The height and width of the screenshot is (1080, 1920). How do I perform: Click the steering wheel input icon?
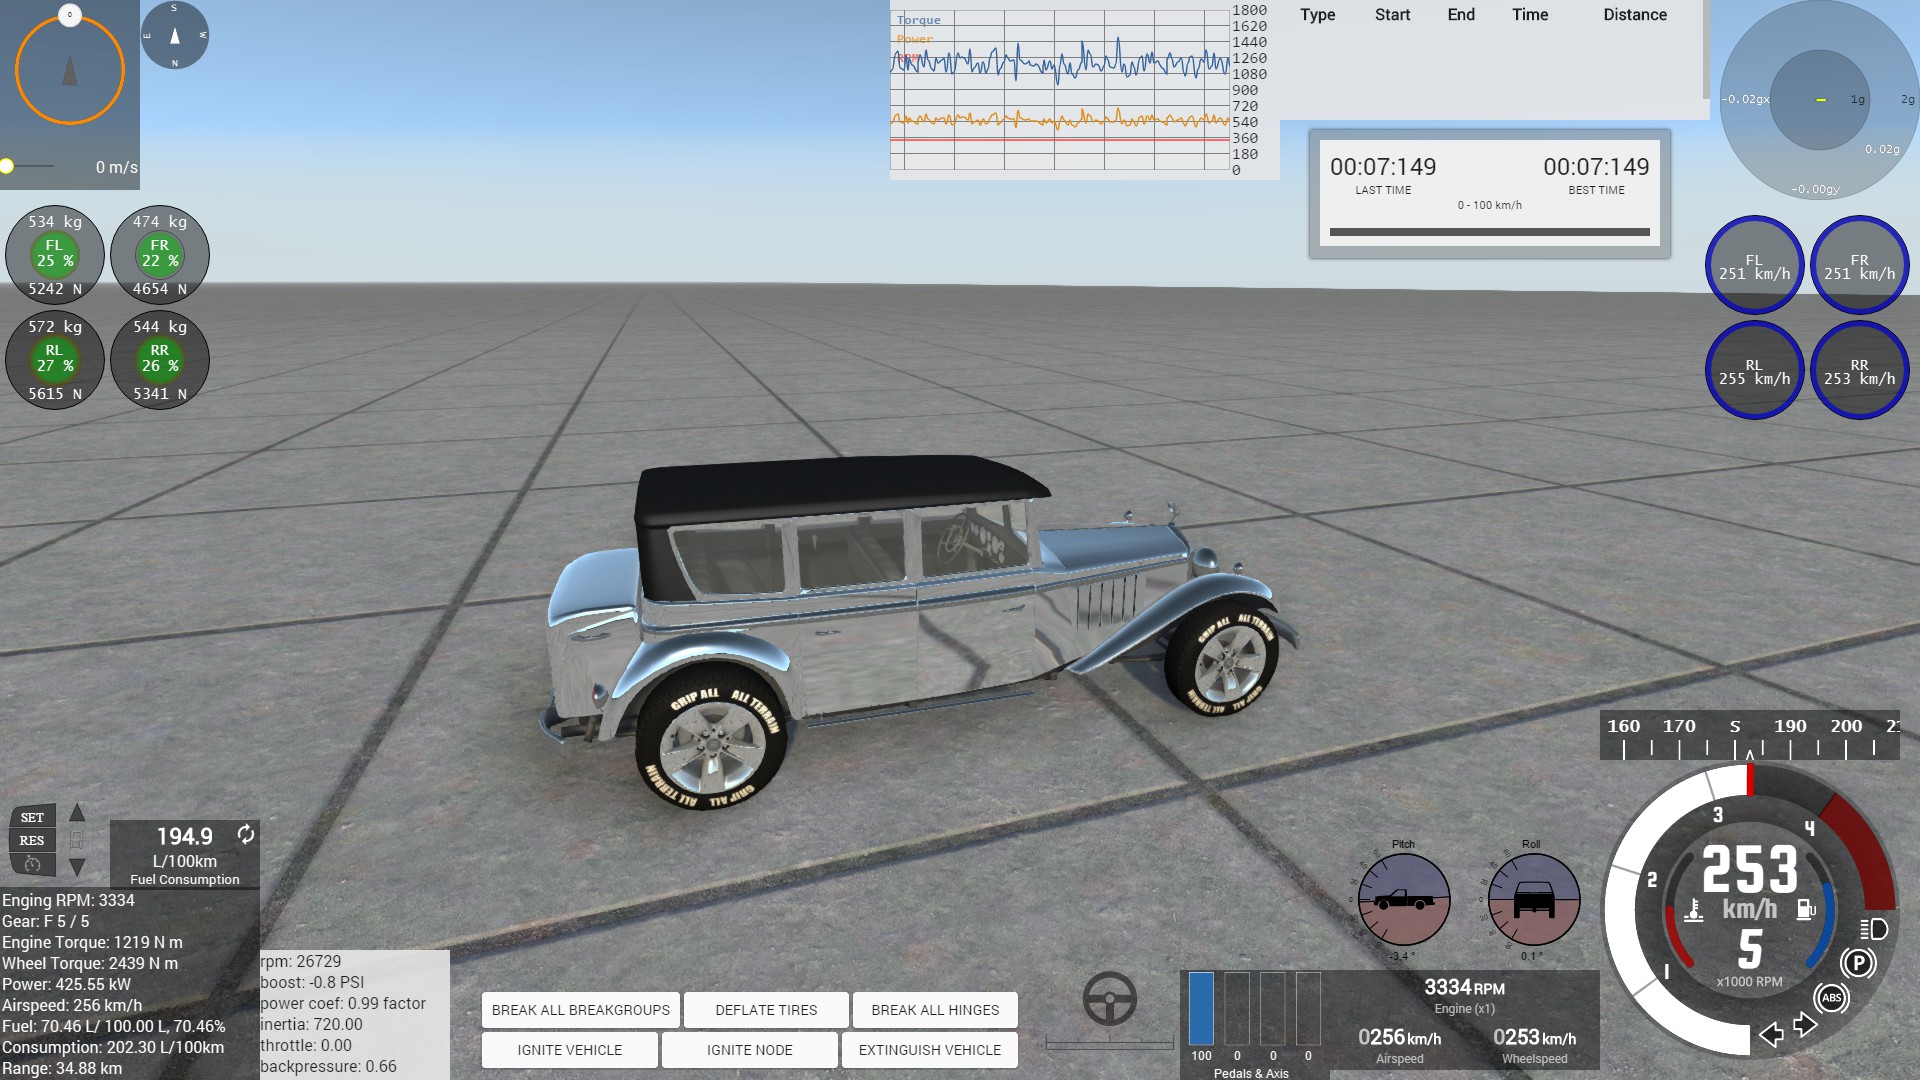(1109, 998)
